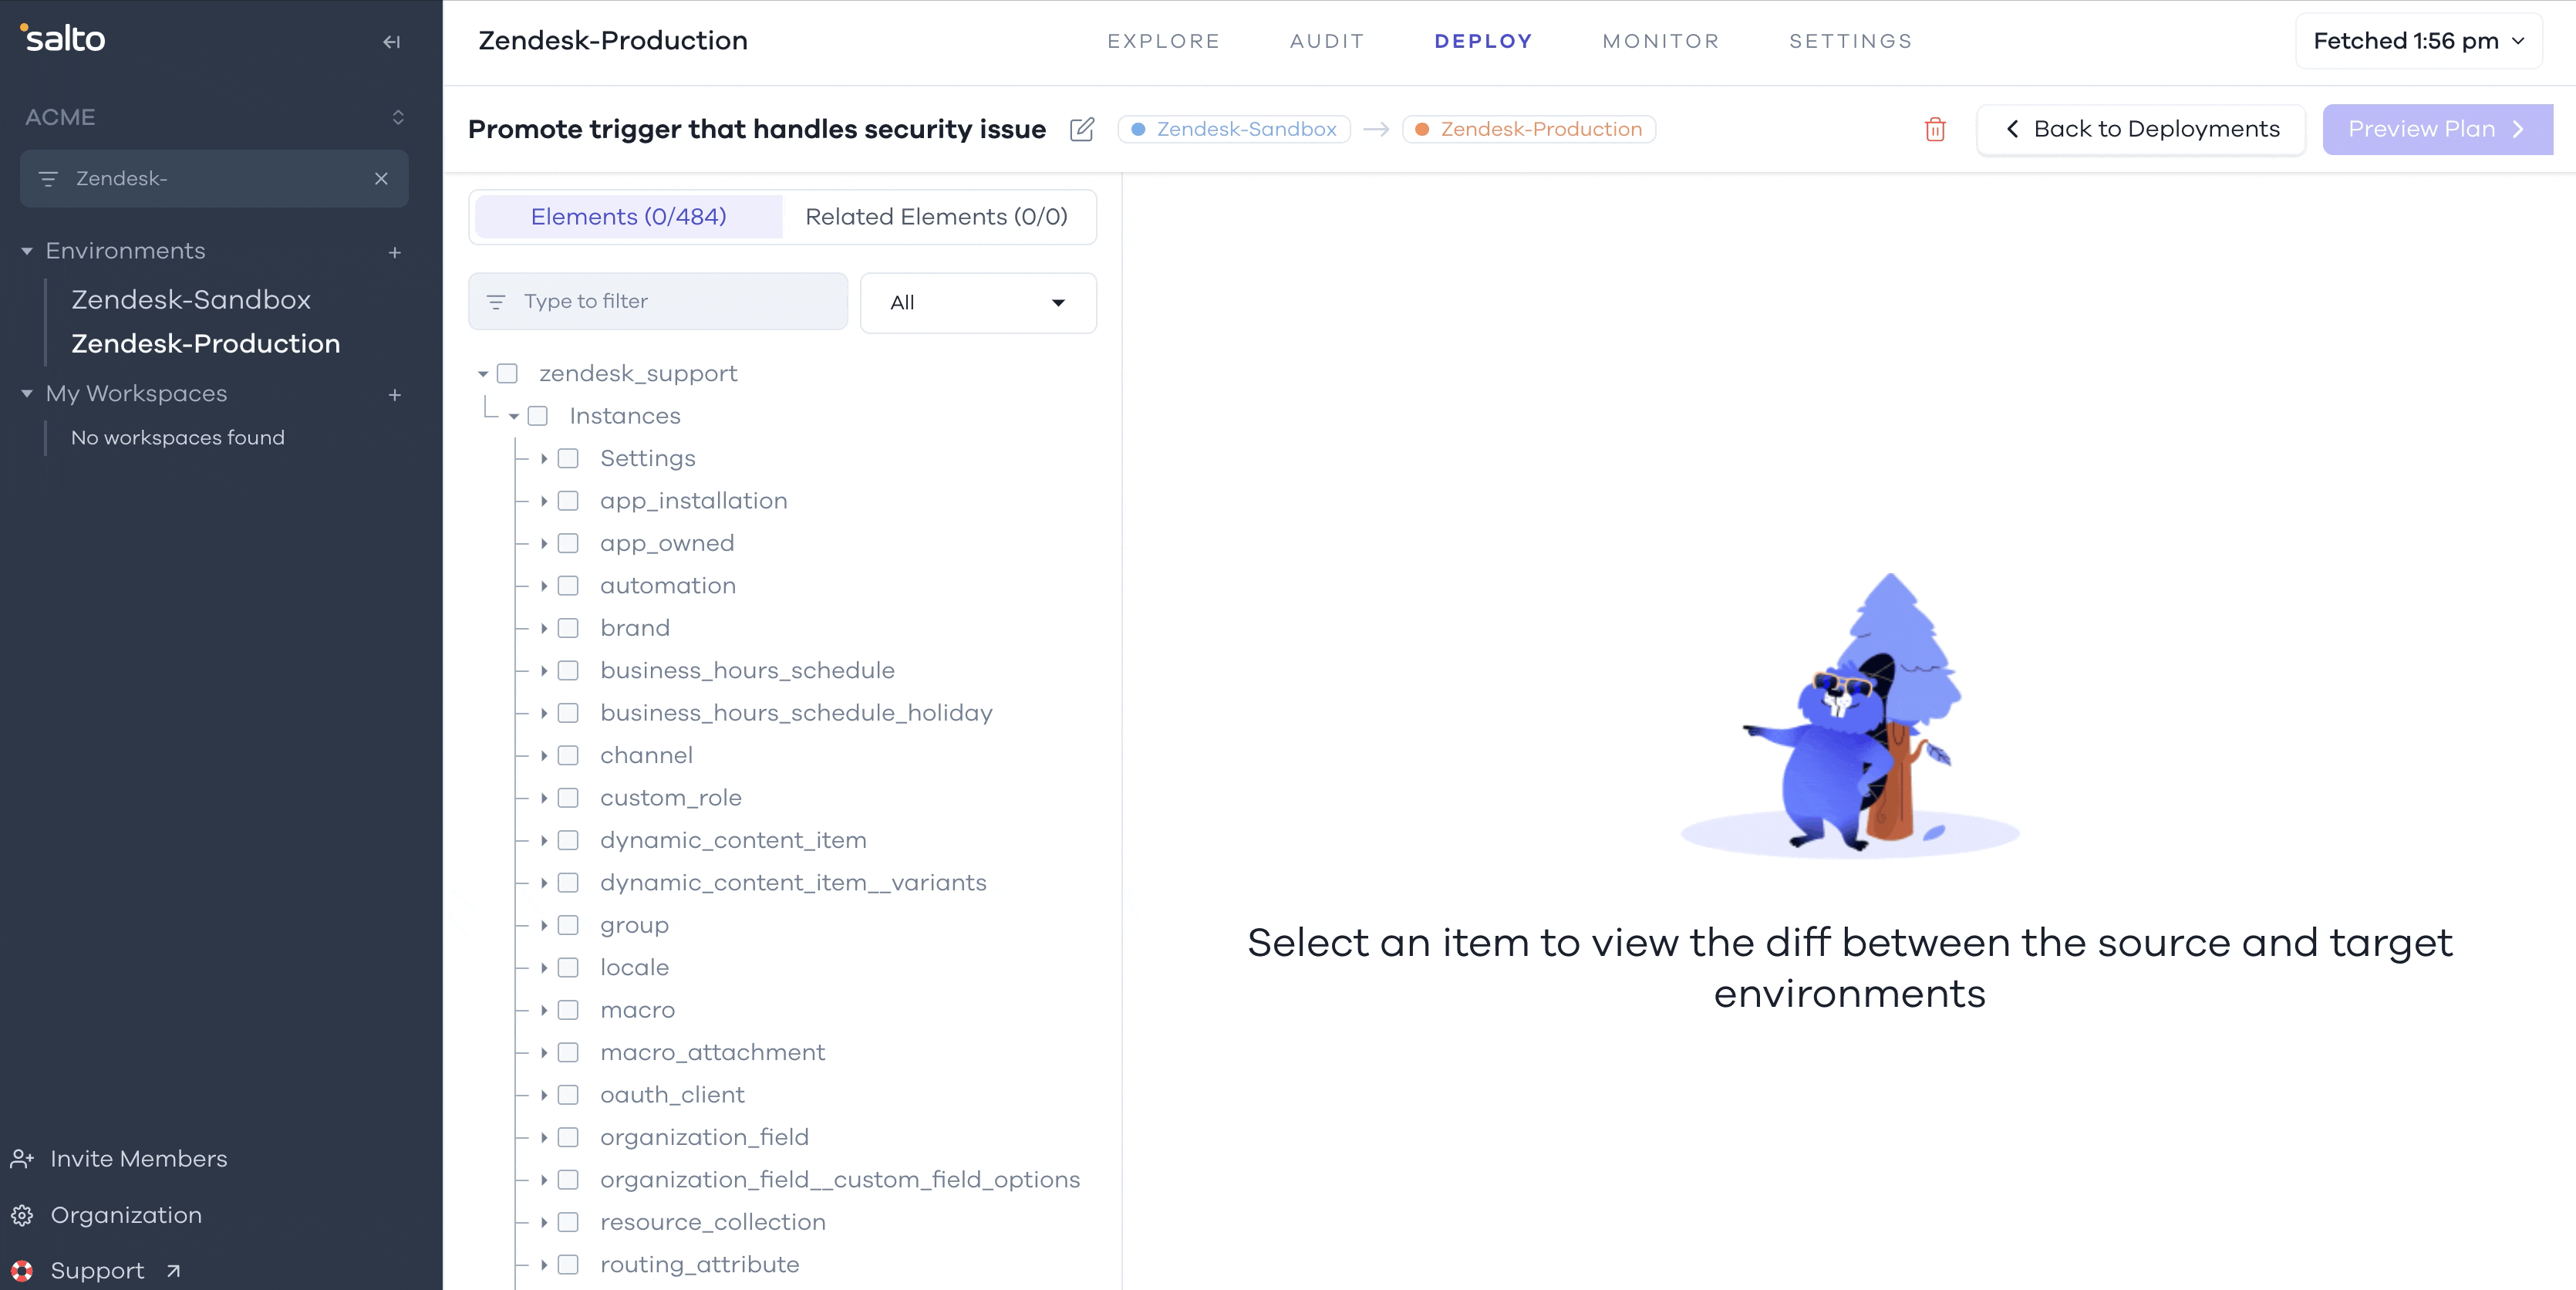Click the organization_field label
Viewport: 2576px width, 1290px height.
(x=704, y=1138)
